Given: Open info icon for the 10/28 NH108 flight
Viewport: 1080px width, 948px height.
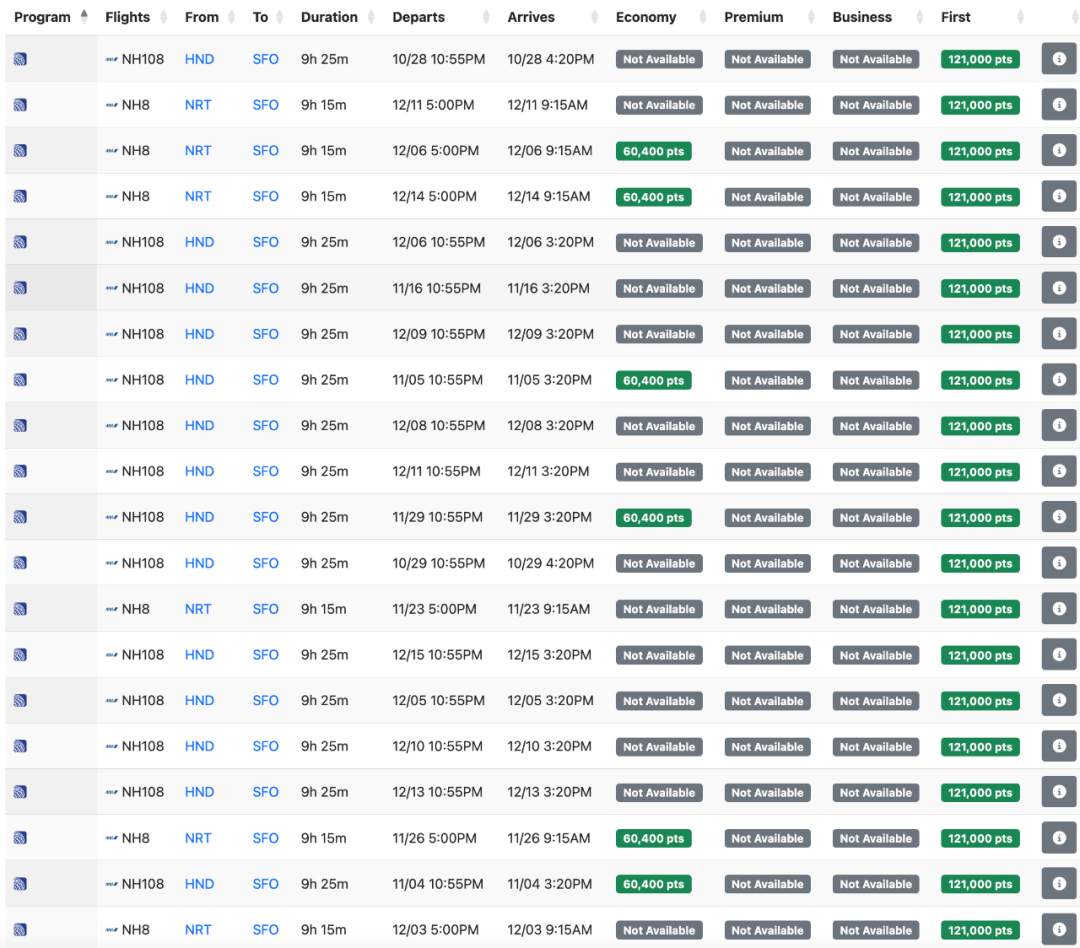Looking at the screenshot, I should (x=1058, y=59).
